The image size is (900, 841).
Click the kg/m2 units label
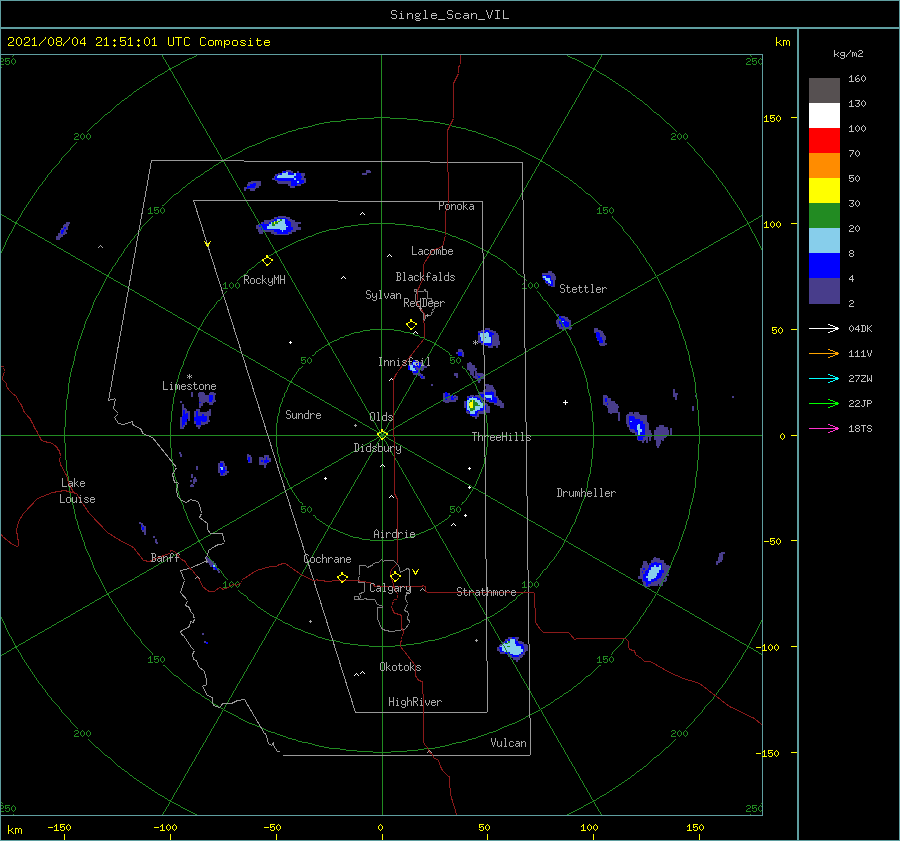point(848,54)
